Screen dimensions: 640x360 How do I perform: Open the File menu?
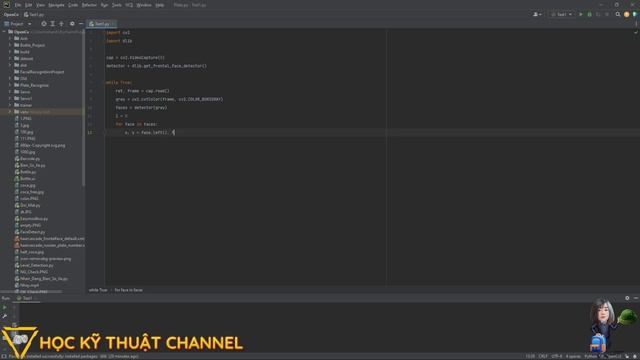pos(18,5)
